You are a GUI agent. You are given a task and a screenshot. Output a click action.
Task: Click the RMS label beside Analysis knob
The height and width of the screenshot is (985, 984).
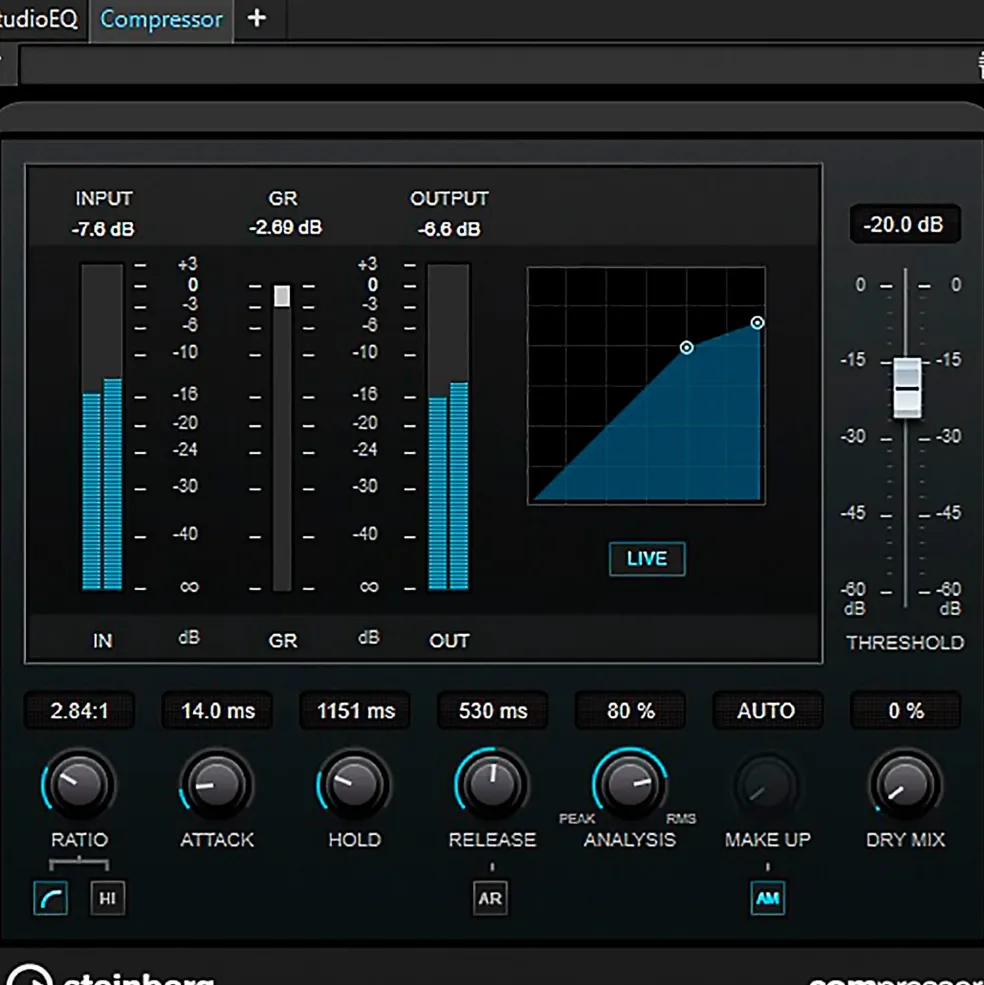(x=681, y=819)
